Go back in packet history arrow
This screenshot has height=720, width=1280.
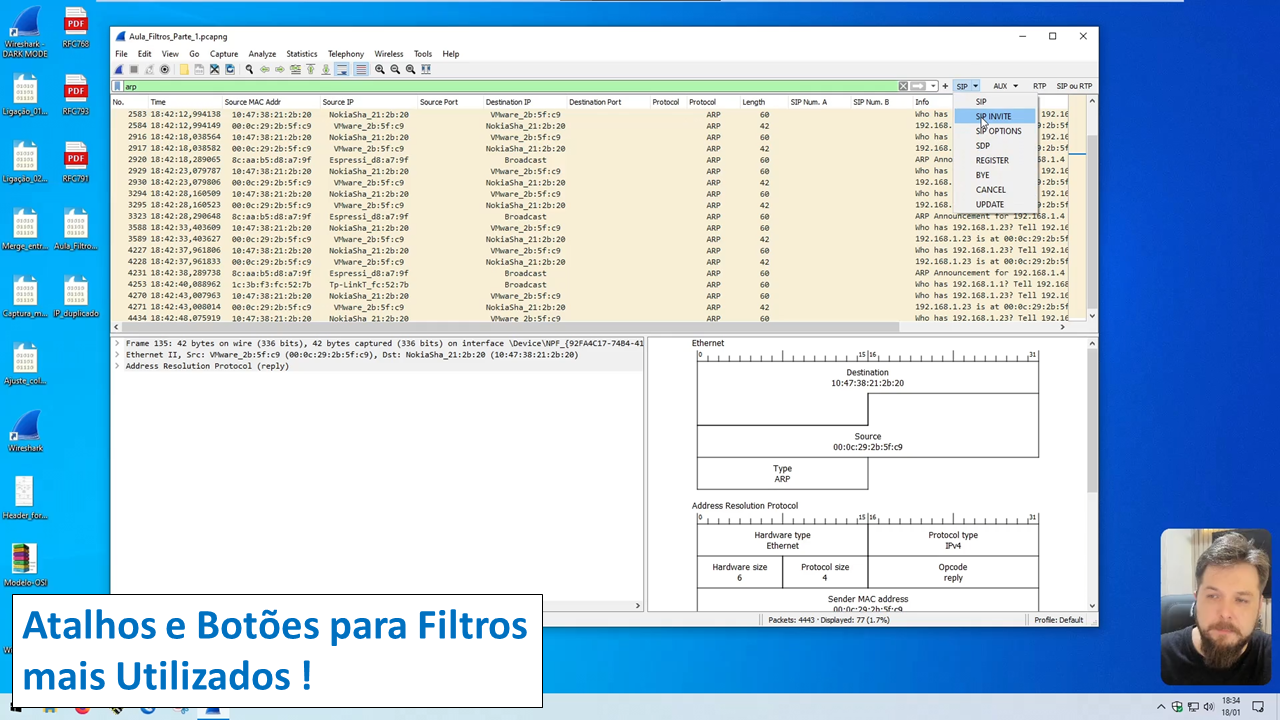click(x=265, y=69)
